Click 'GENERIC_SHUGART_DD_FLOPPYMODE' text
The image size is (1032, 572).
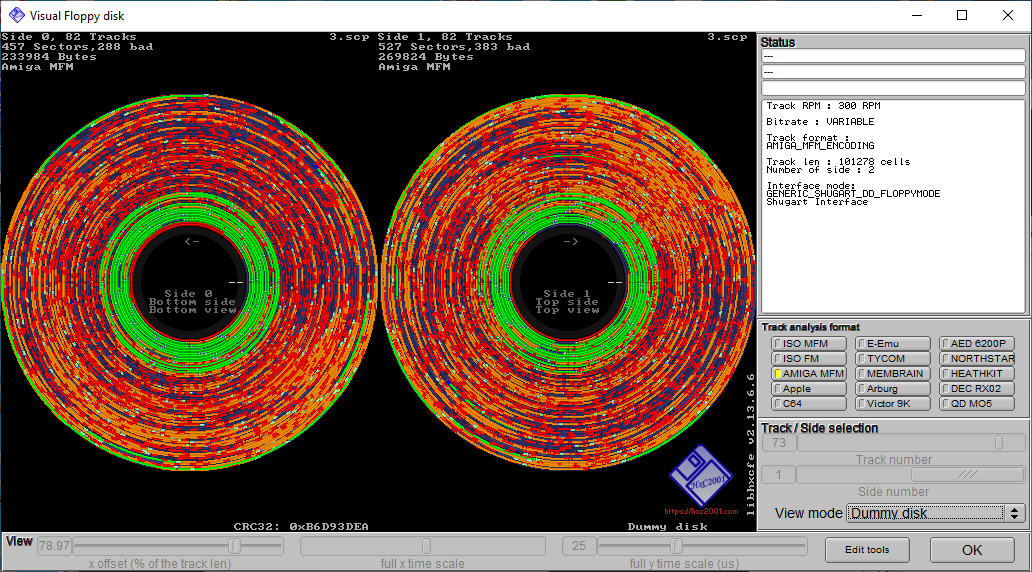(x=853, y=194)
